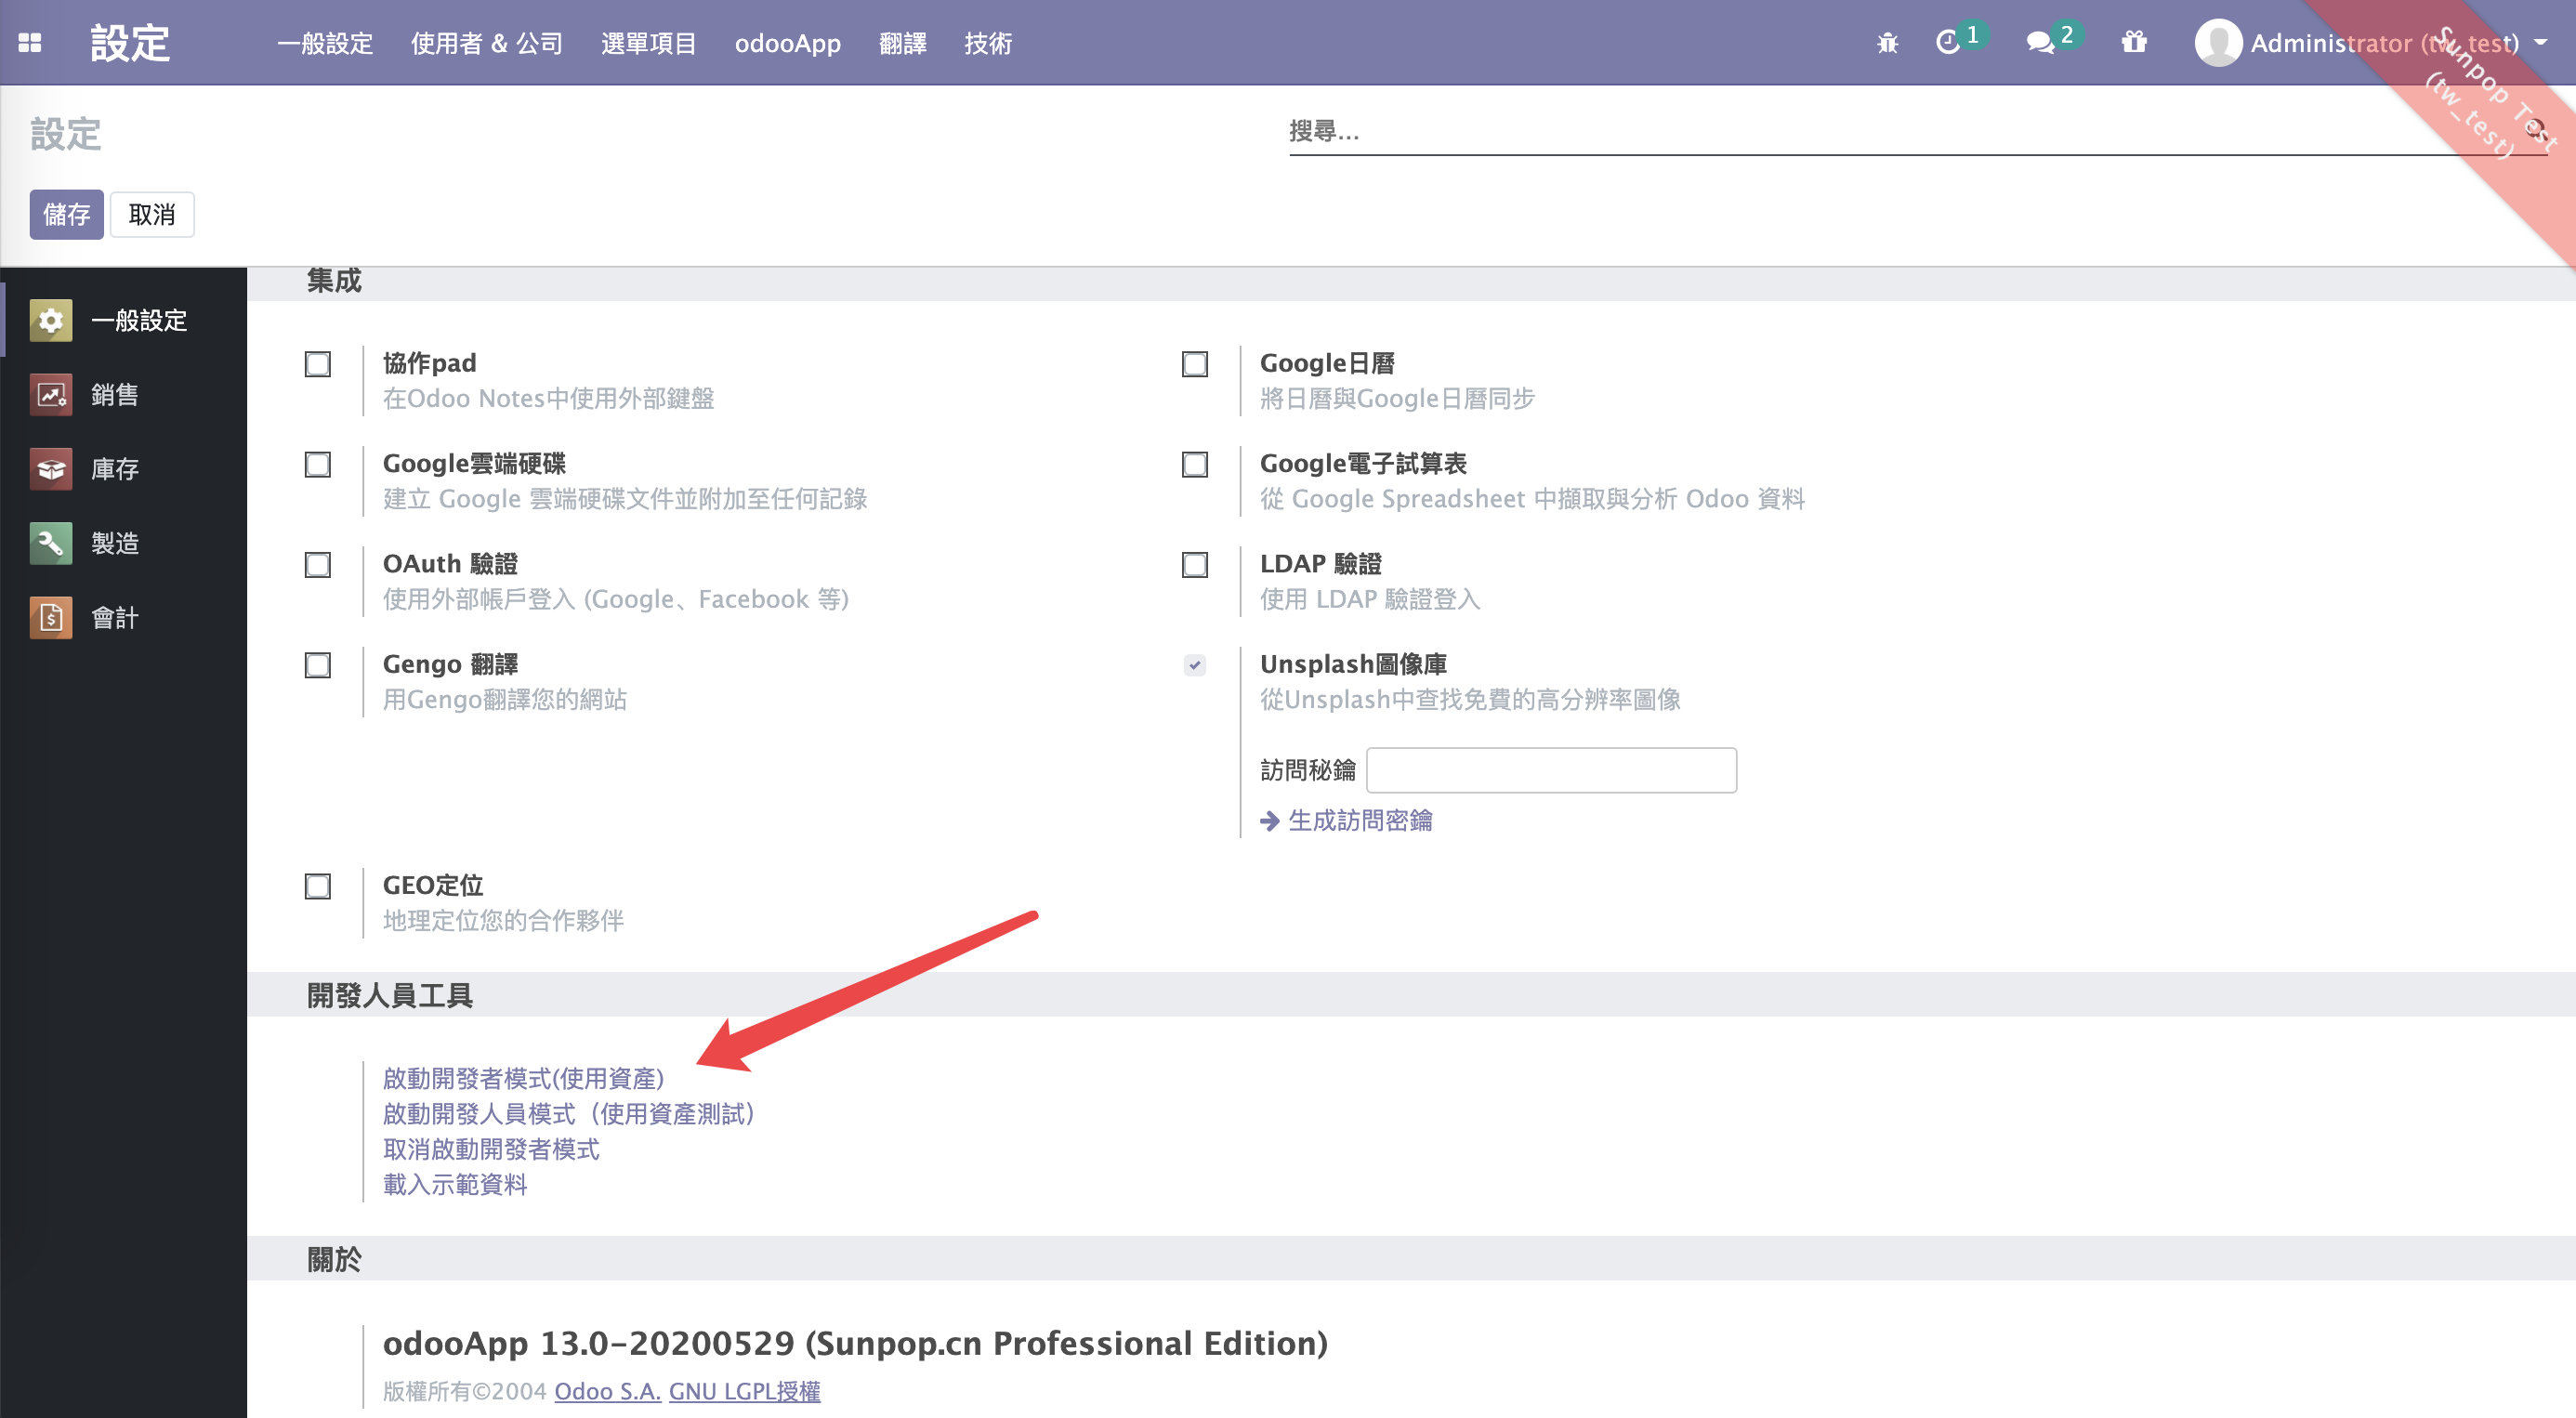Open 銷售 settings via the sales chart icon
The image size is (2576, 1418).
(x=50, y=394)
